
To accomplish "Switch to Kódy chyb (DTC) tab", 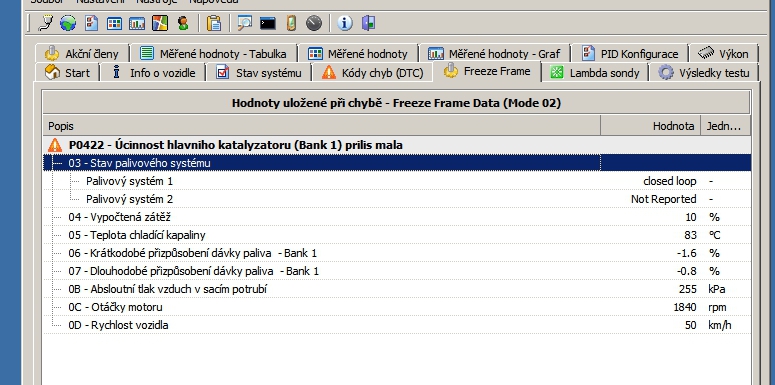I will coord(373,73).
